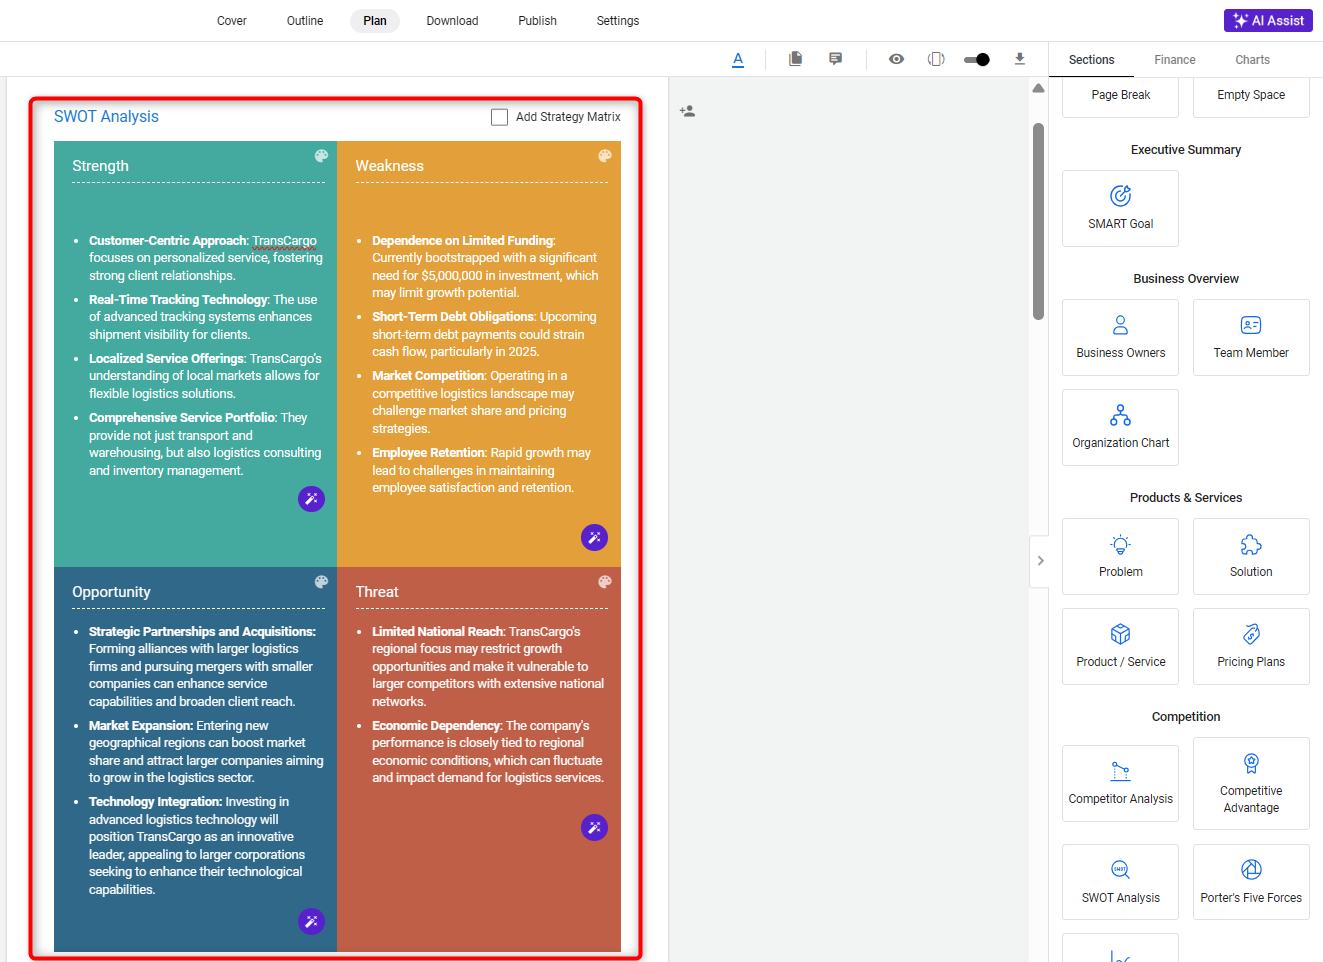Switch to the Sections panel tab
Image resolution: width=1323 pixels, height=962 pixels.
click(1091, 60)
